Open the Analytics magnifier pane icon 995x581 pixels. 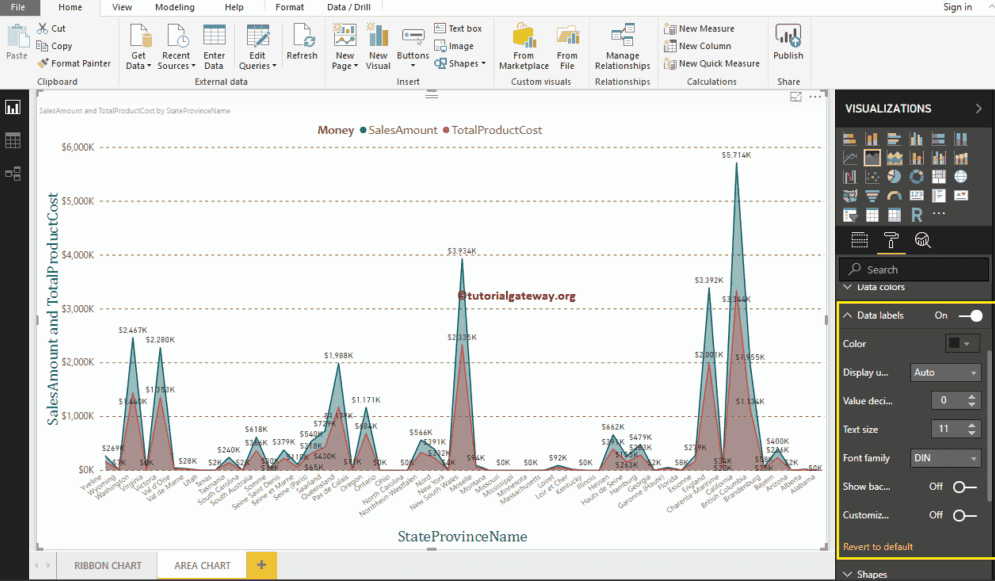922,240
